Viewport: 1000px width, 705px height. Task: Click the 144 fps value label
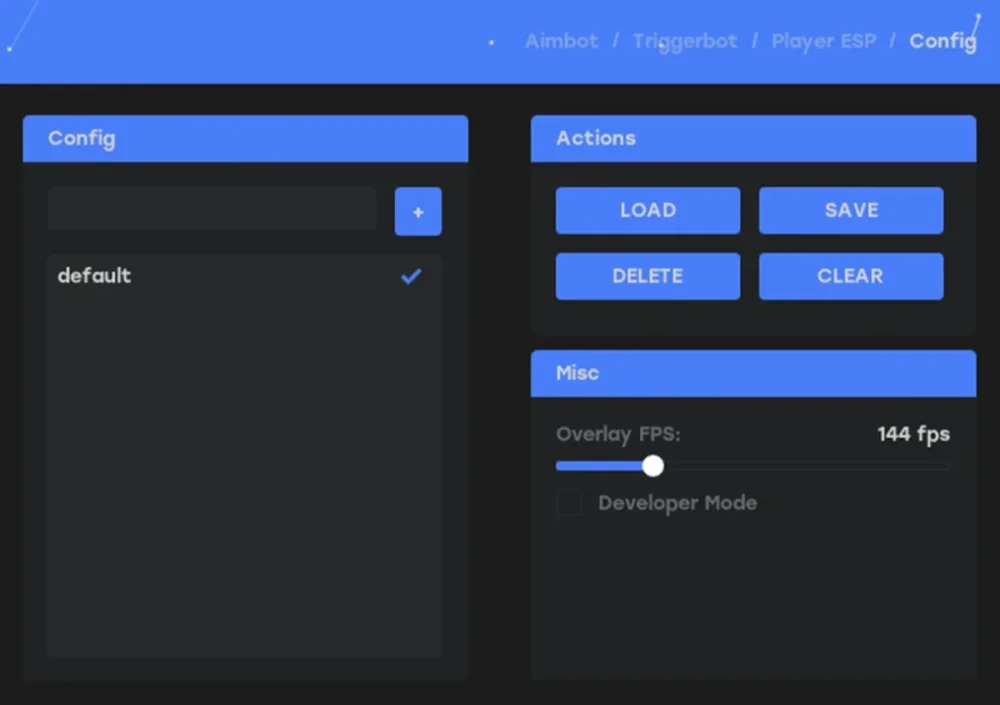point(912,434)
